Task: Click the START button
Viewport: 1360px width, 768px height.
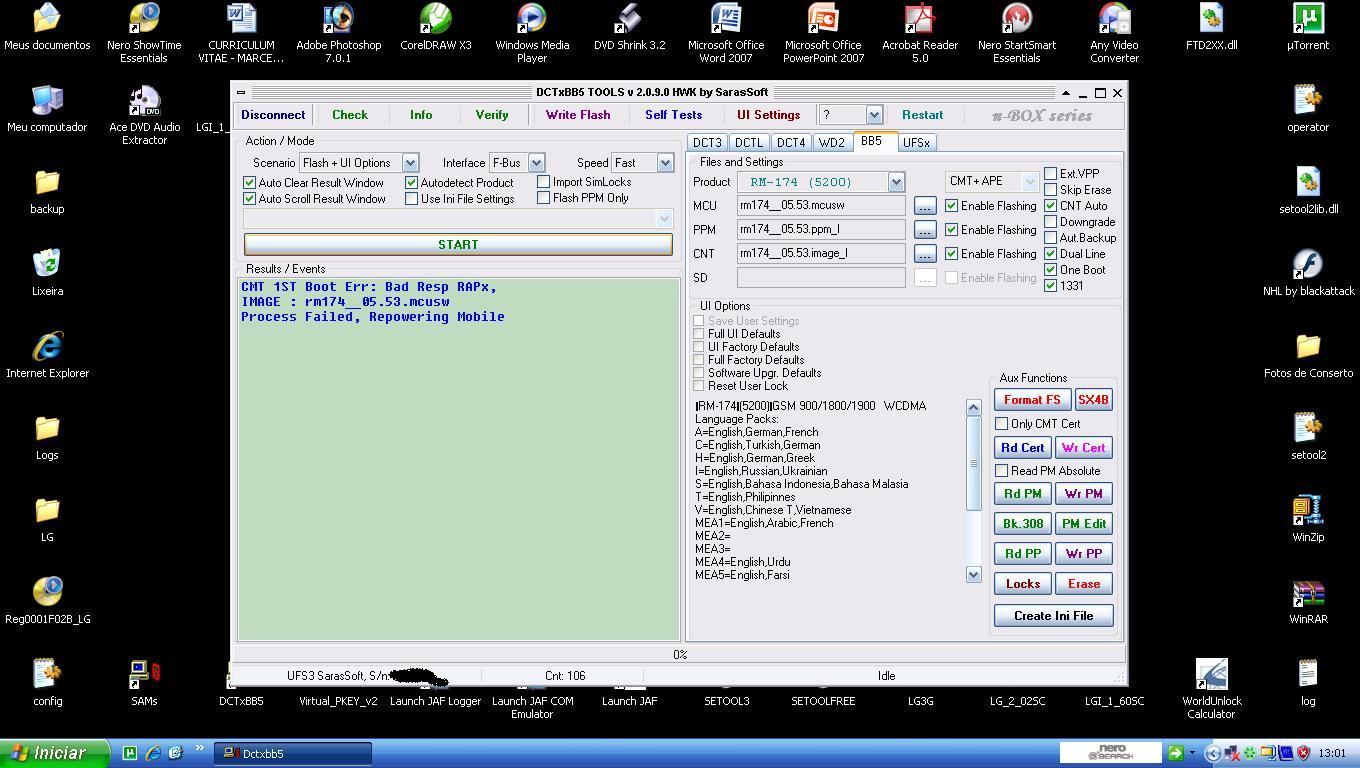Action: point(458,244)
